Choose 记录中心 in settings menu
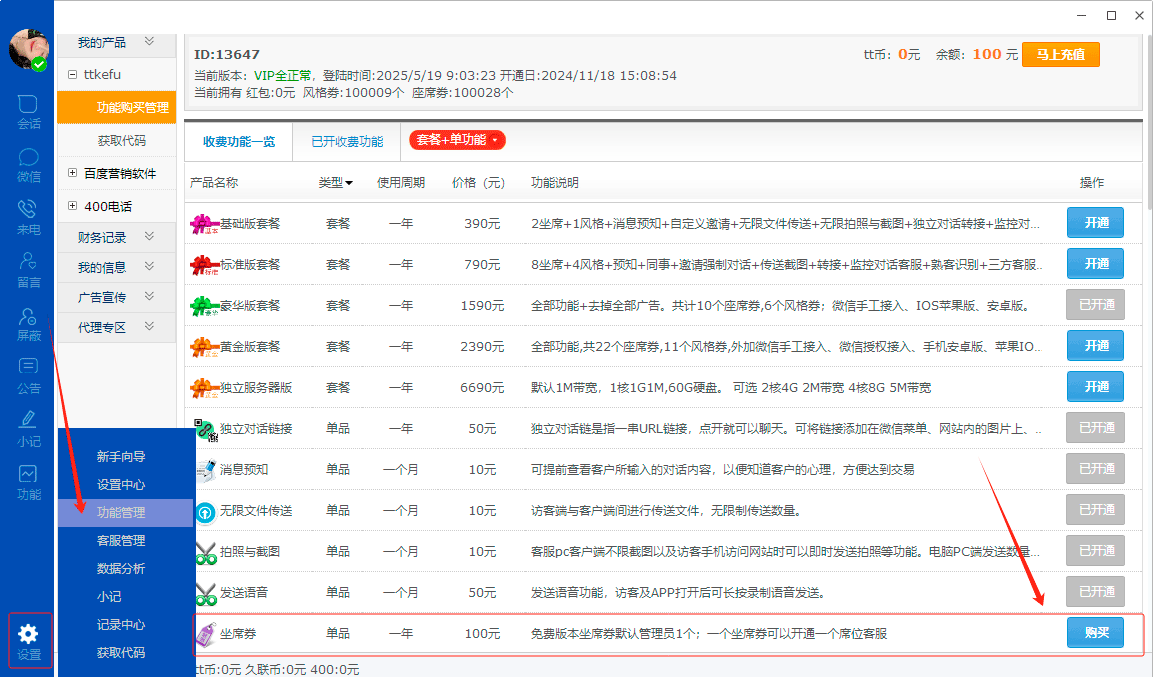 point(121,624)
